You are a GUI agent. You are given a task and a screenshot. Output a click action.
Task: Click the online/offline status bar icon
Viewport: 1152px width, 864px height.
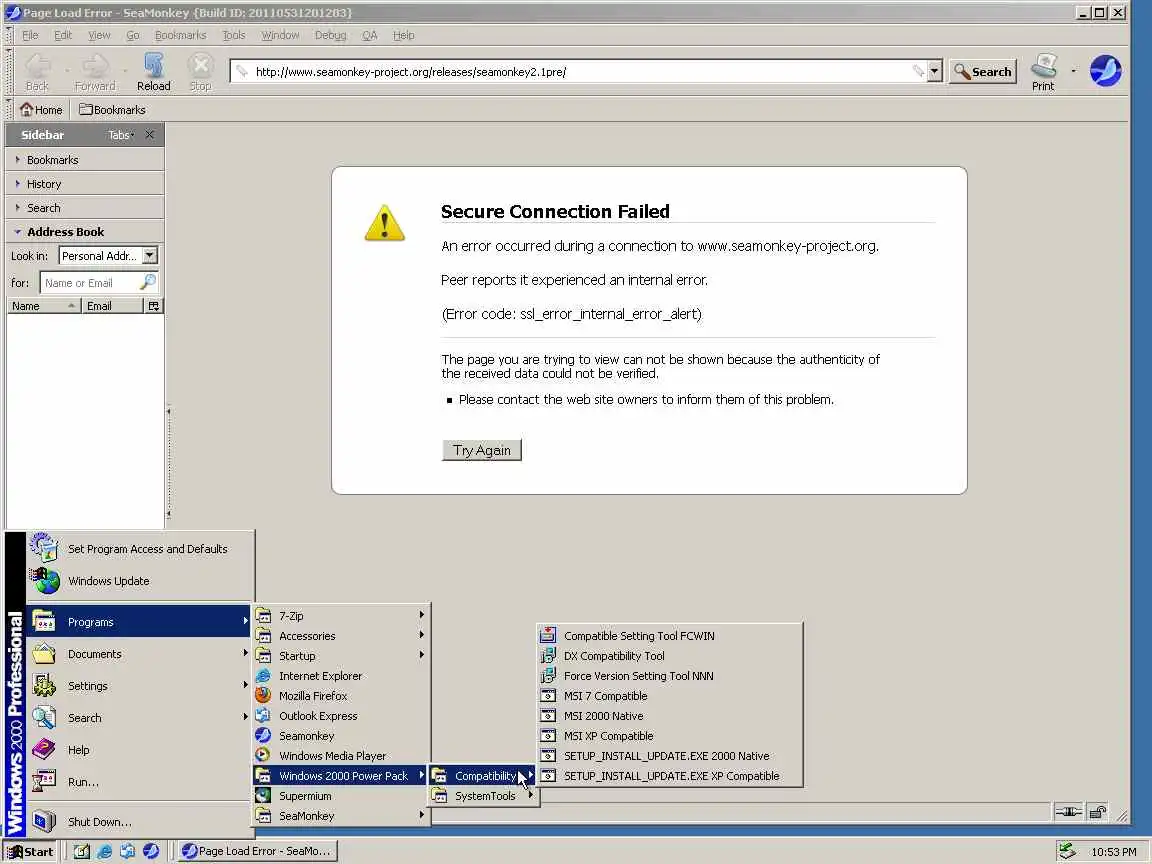[1068, 811]
